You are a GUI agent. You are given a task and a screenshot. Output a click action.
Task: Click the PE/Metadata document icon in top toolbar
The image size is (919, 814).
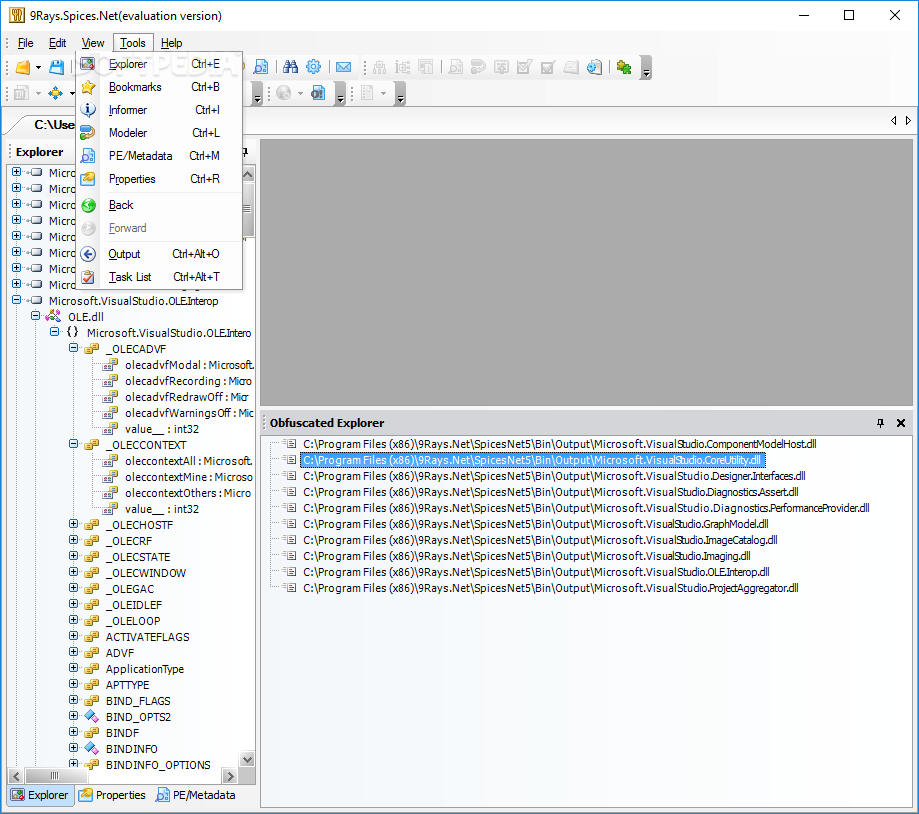pos(261,67)
